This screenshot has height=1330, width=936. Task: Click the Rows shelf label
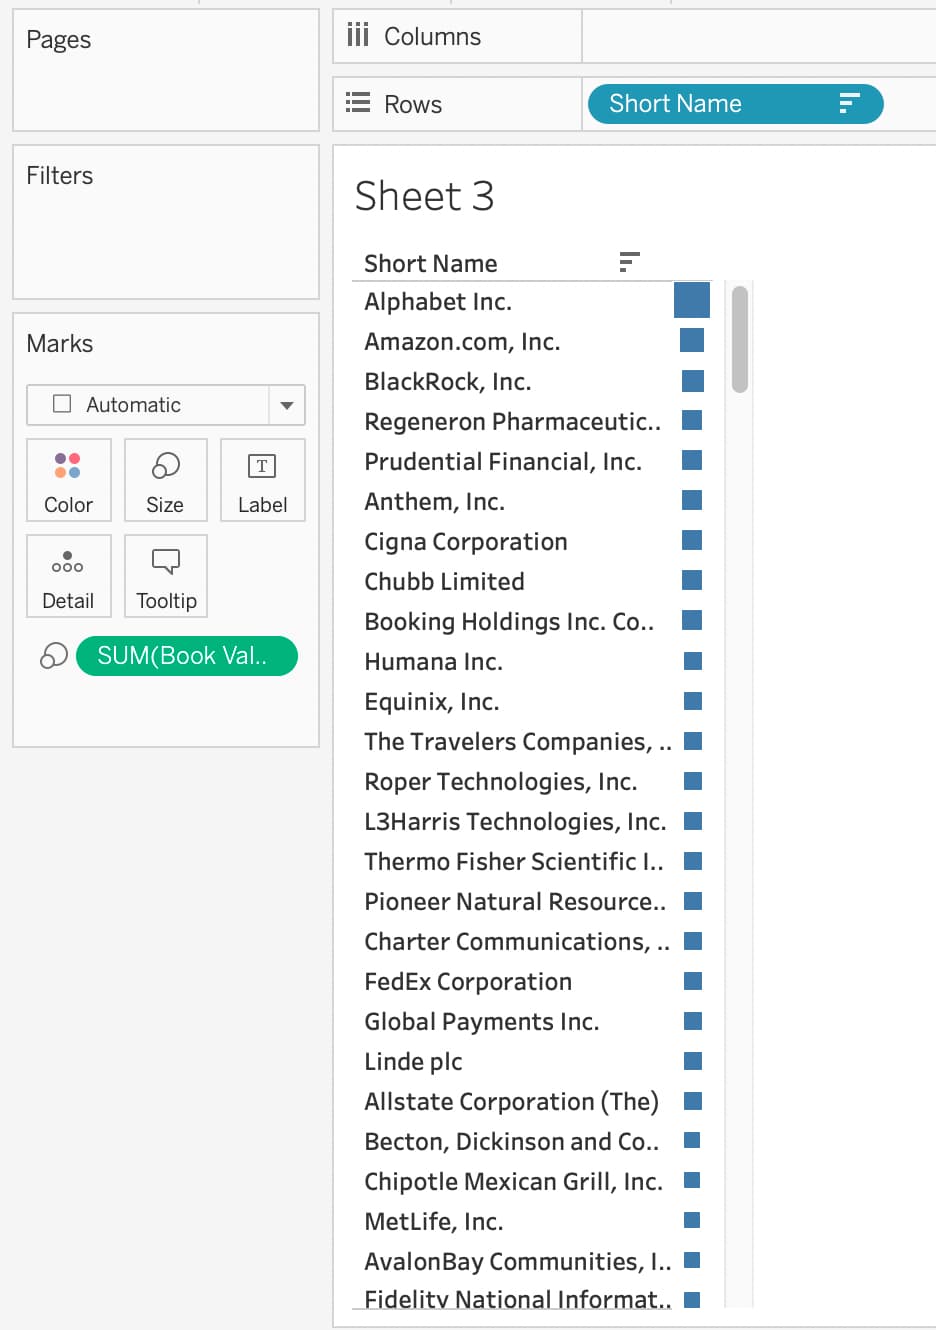[412, 104]
